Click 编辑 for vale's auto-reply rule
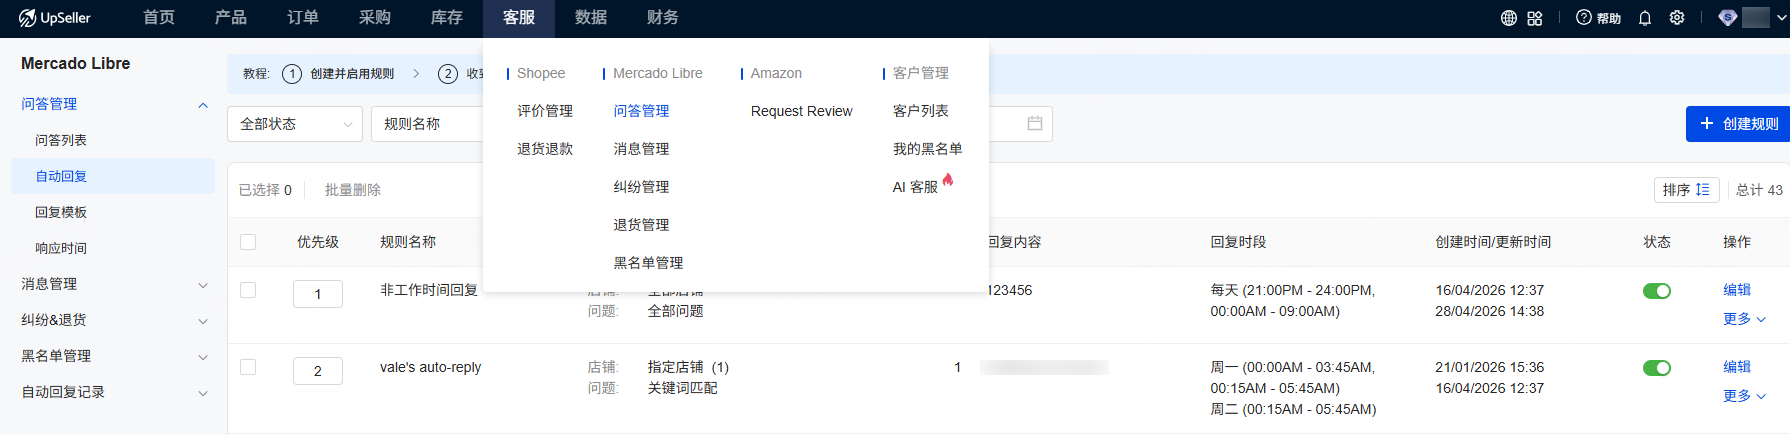This screenshot has width=1790, height=435. pos(1737,367)
